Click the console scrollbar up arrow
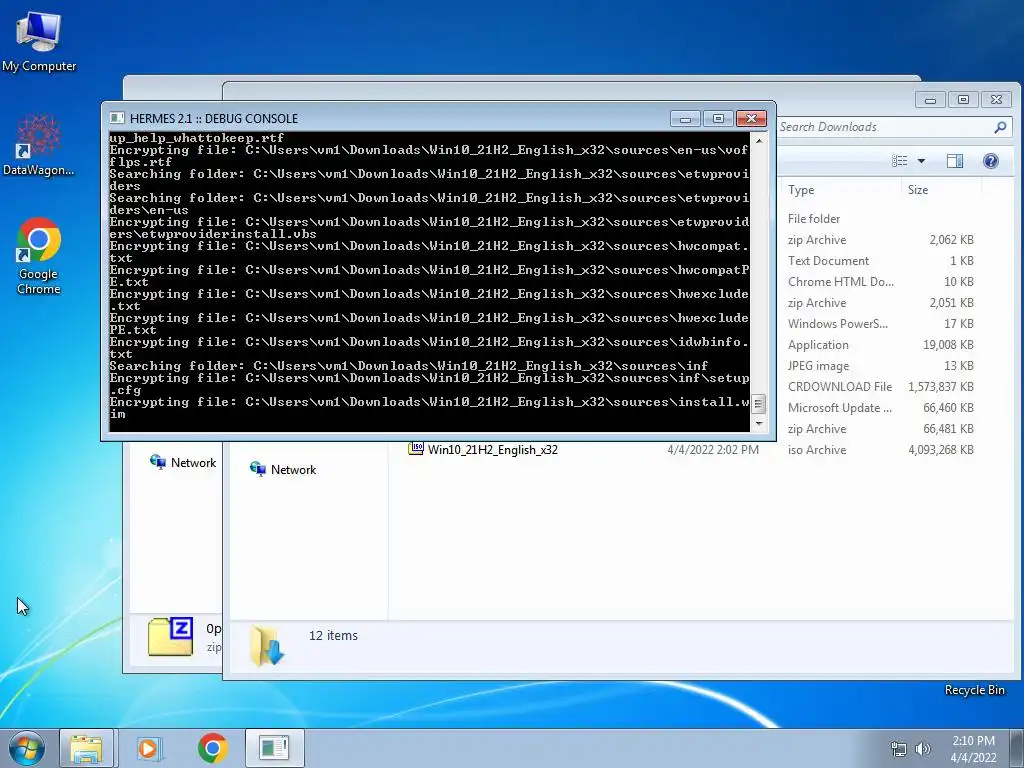1024x768 pixels. (759, 140)
